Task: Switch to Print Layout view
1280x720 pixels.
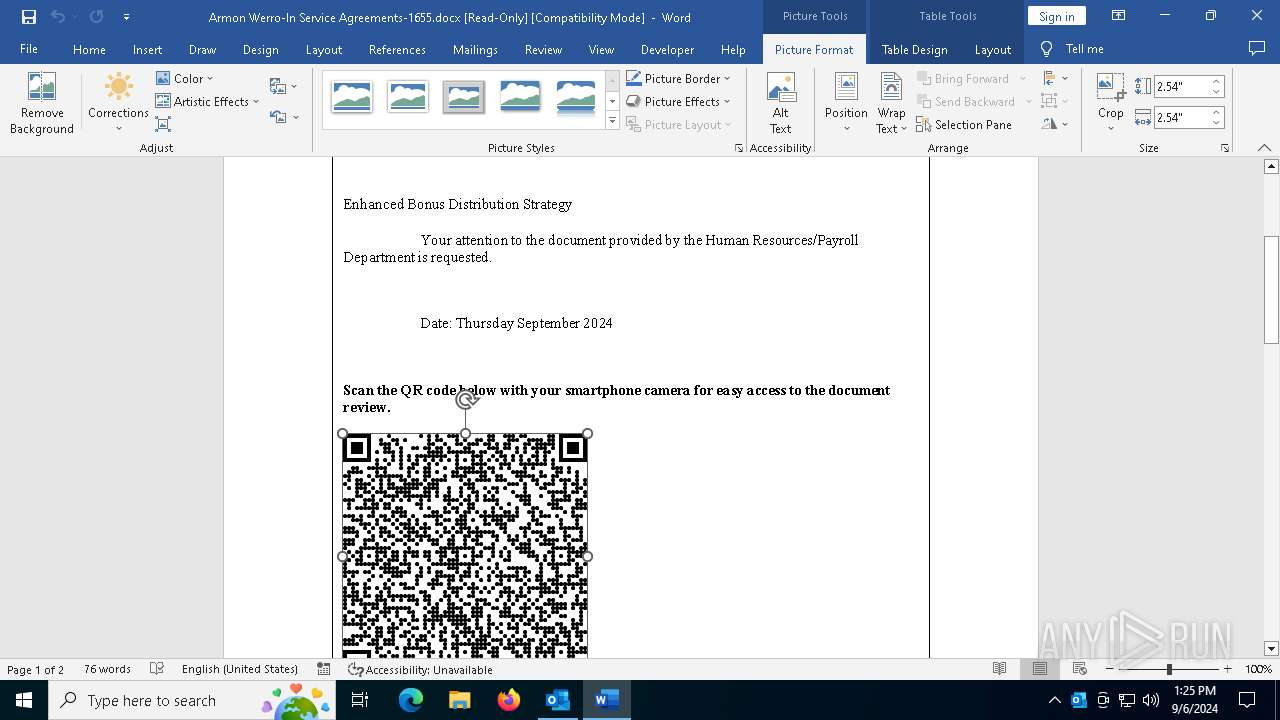Action: tap(1040, 669)
